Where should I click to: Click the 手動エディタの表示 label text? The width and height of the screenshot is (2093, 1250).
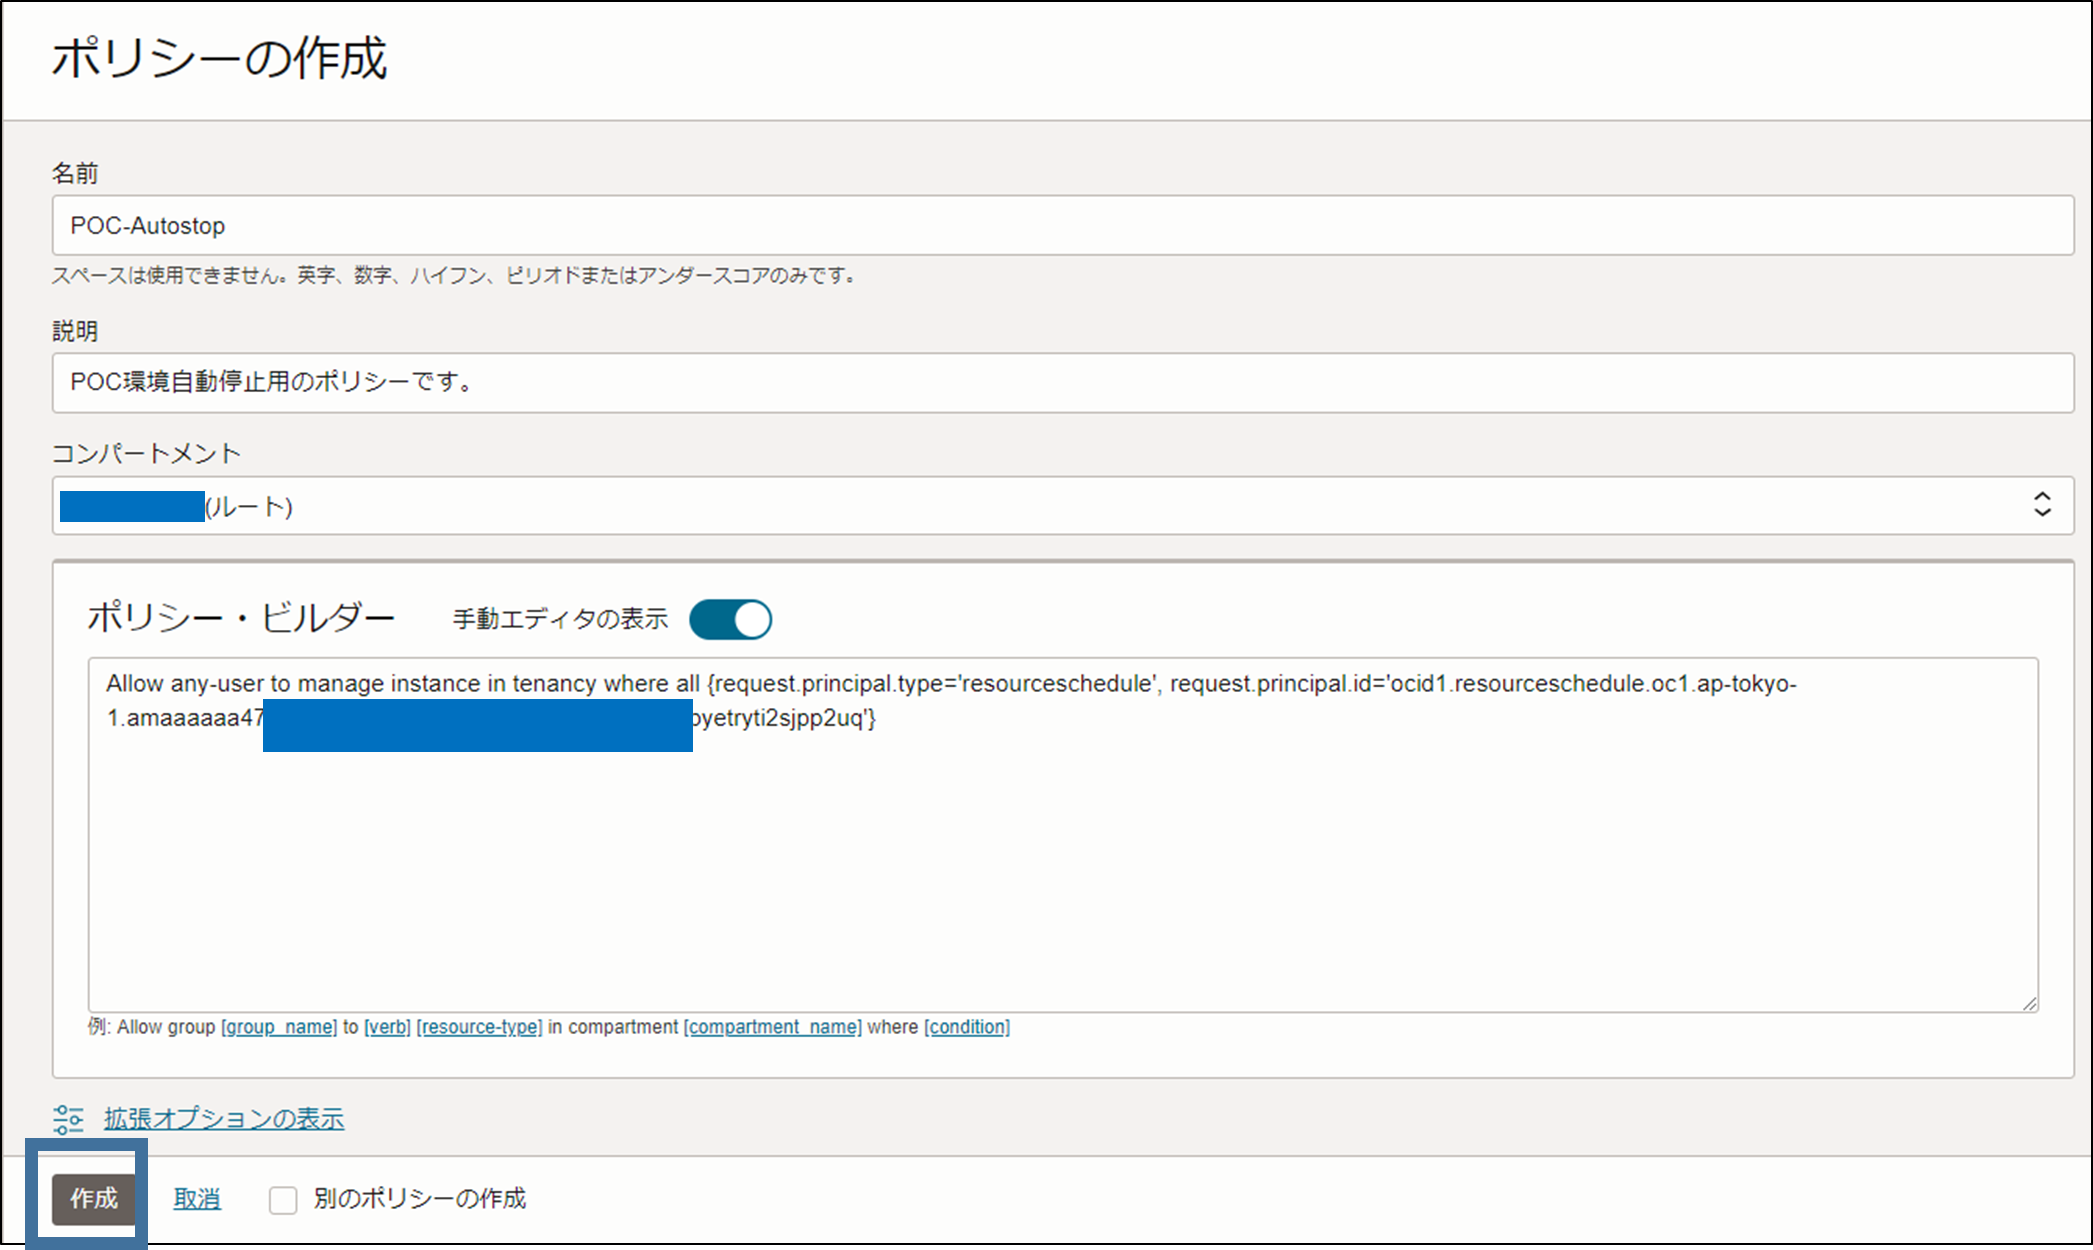560,620
